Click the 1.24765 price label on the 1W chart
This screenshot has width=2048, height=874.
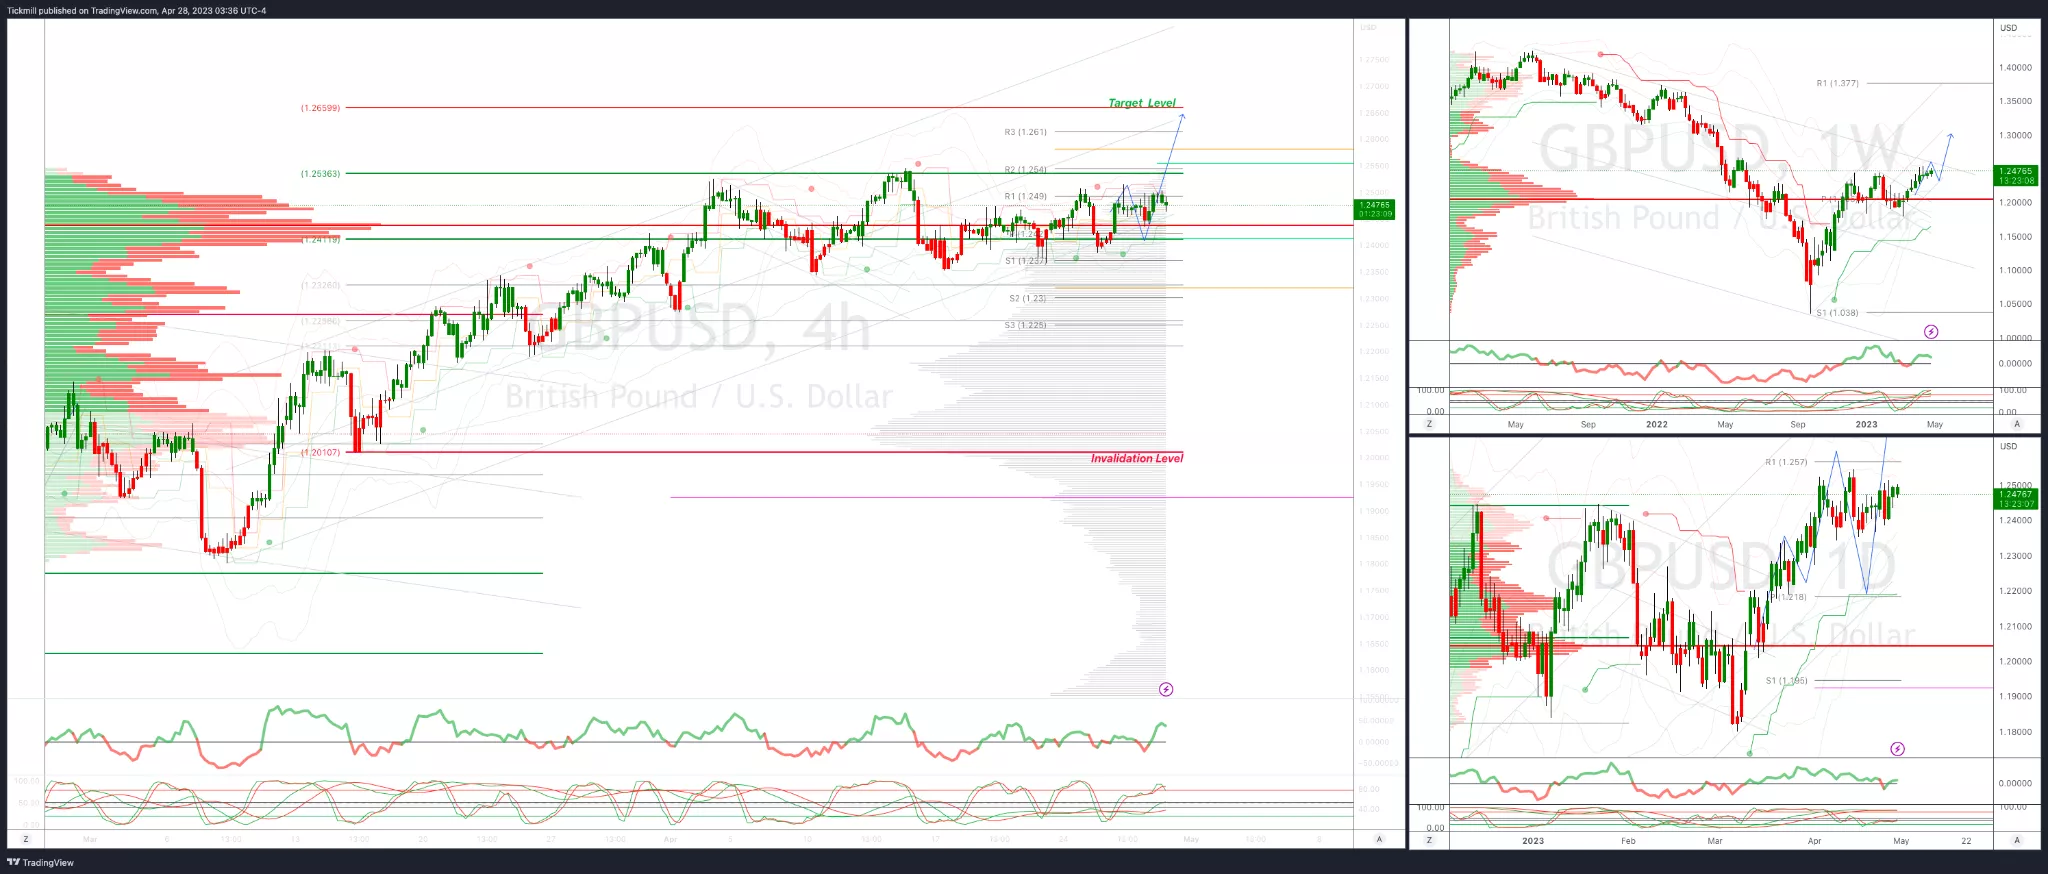click(2016, 176)
